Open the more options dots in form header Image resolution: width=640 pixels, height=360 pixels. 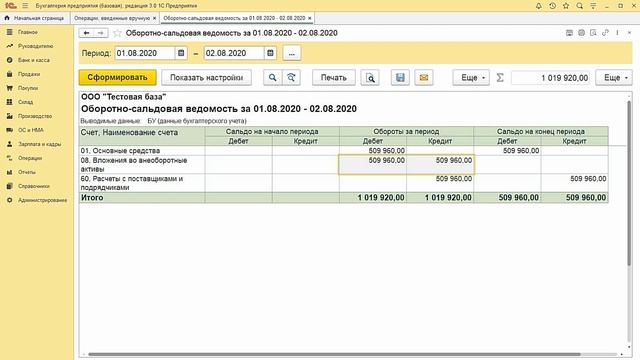[617, 33]
